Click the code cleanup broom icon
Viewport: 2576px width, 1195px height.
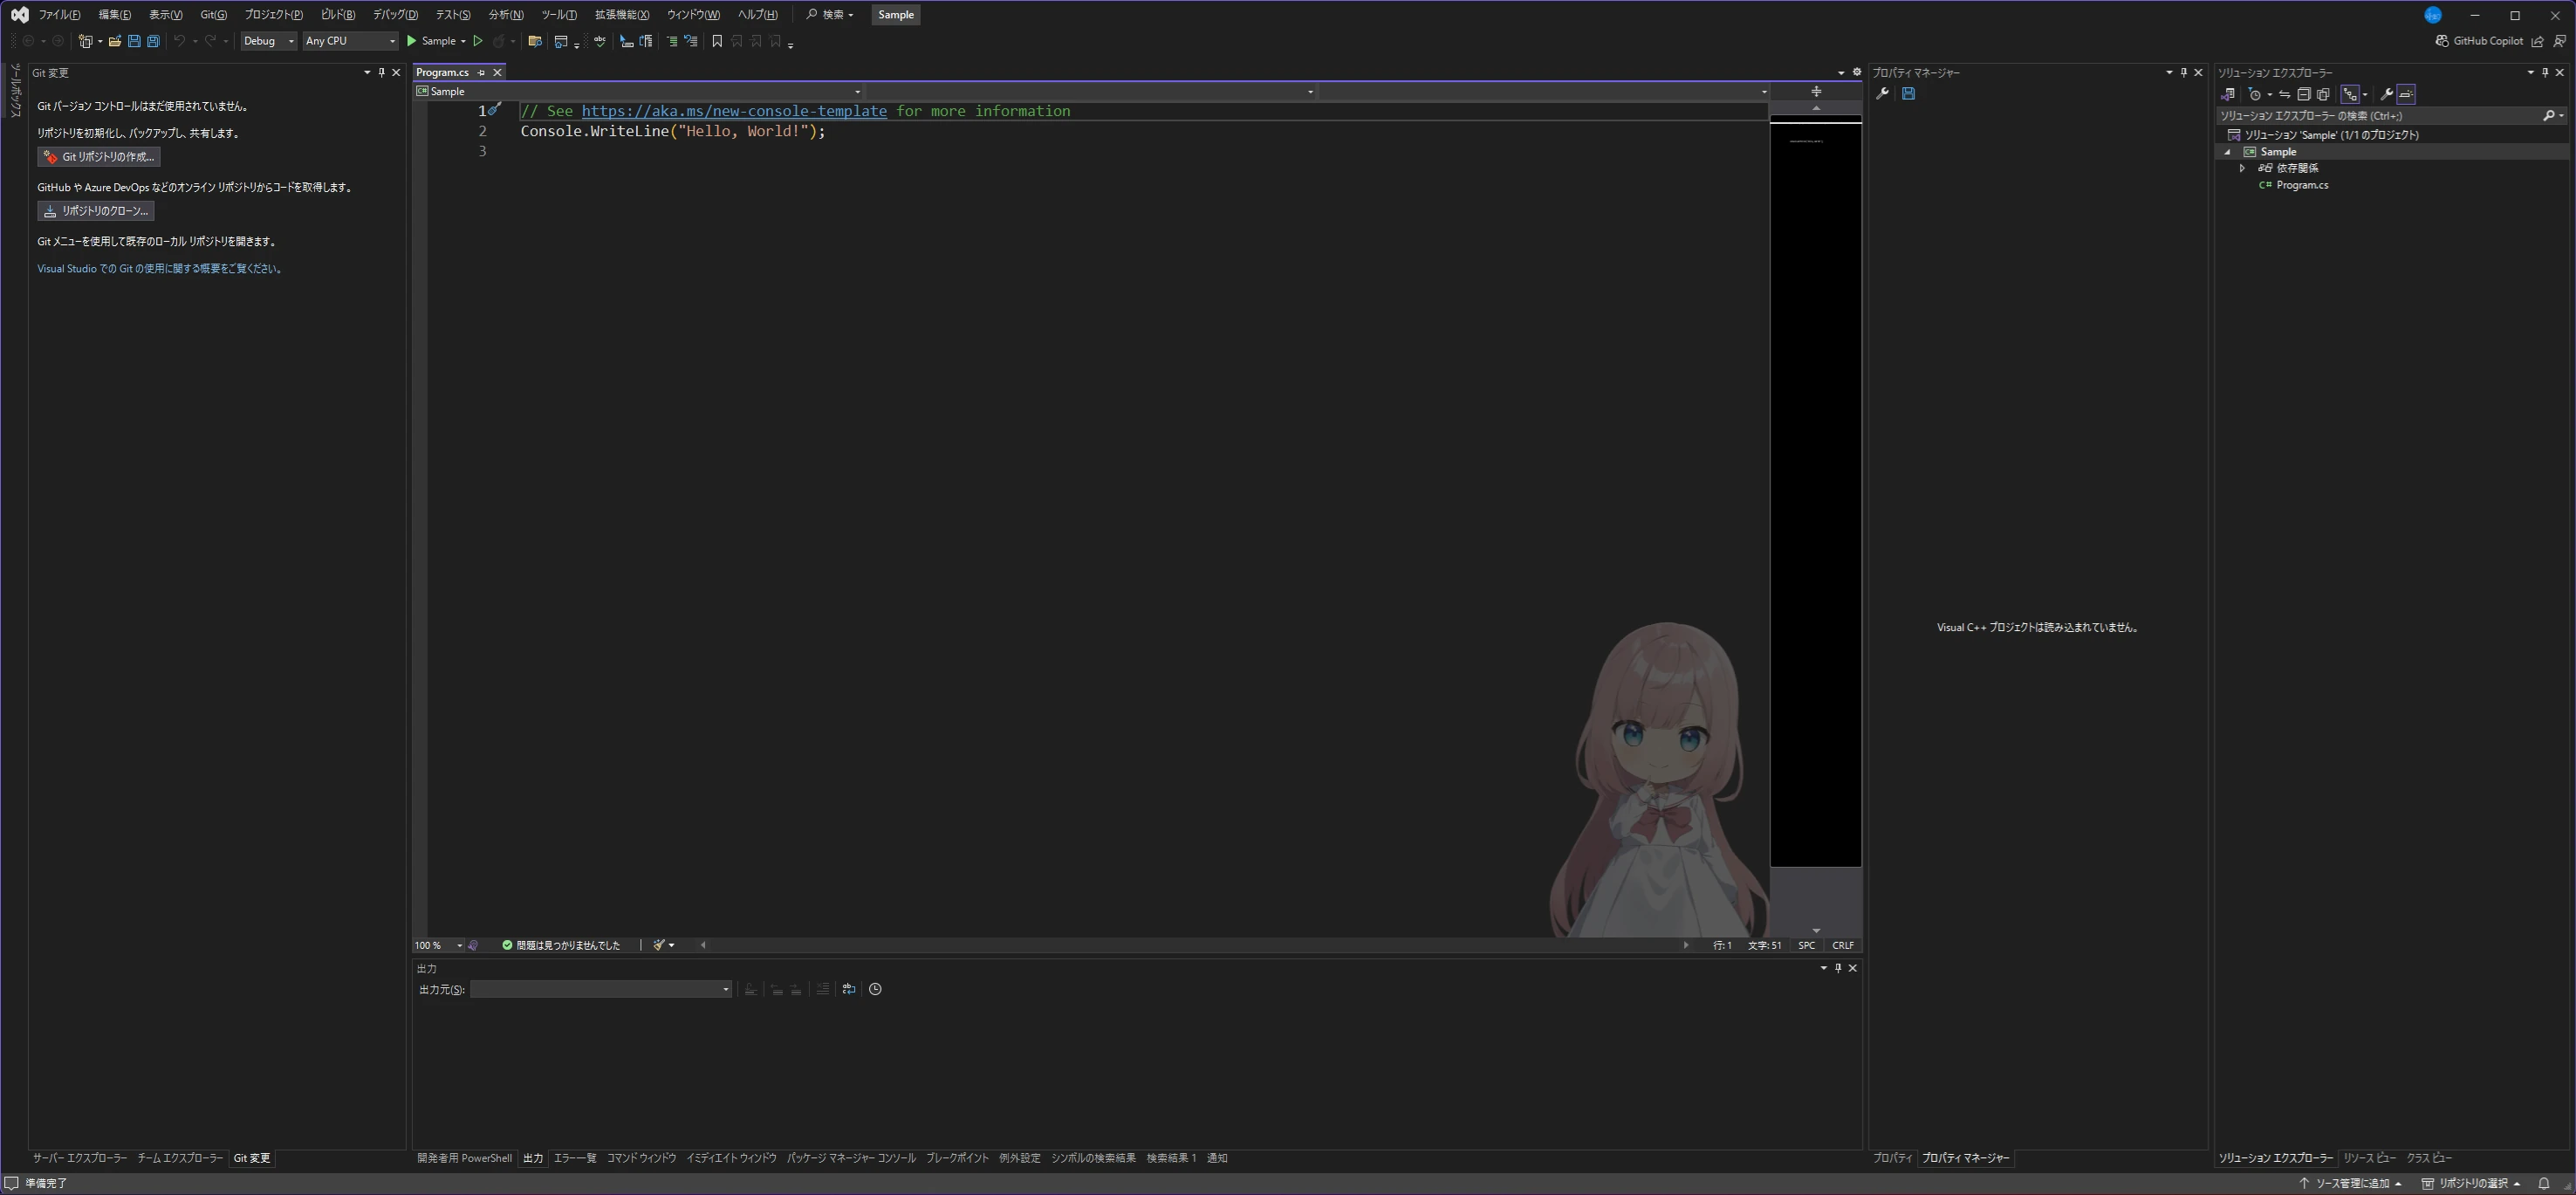pyautogui.click(x=659, y=945)
